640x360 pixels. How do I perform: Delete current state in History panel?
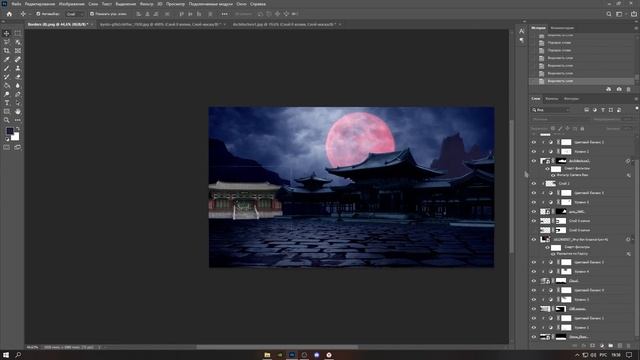tap(629, 89)
